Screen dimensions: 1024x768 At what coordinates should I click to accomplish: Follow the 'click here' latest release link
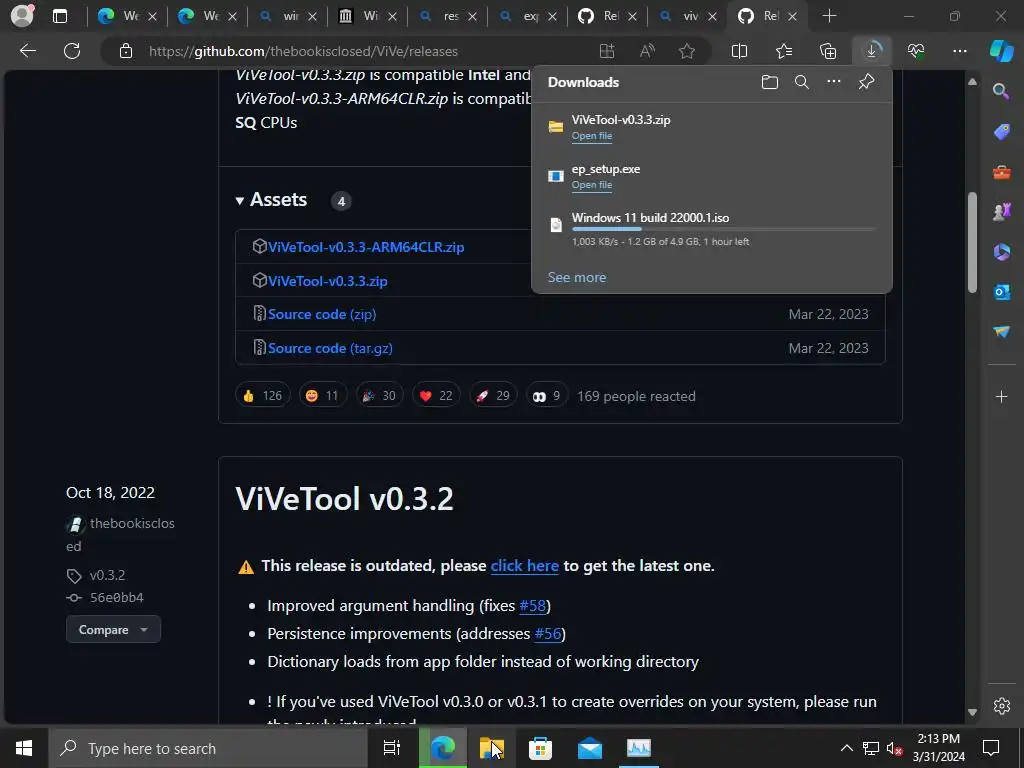tap(524, 566)
